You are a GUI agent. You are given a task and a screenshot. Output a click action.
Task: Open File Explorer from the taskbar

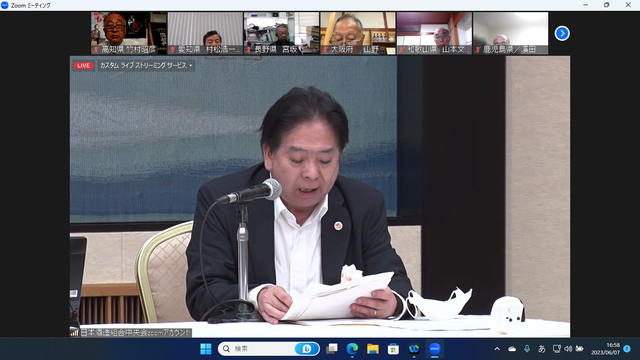tap(373, 349)
